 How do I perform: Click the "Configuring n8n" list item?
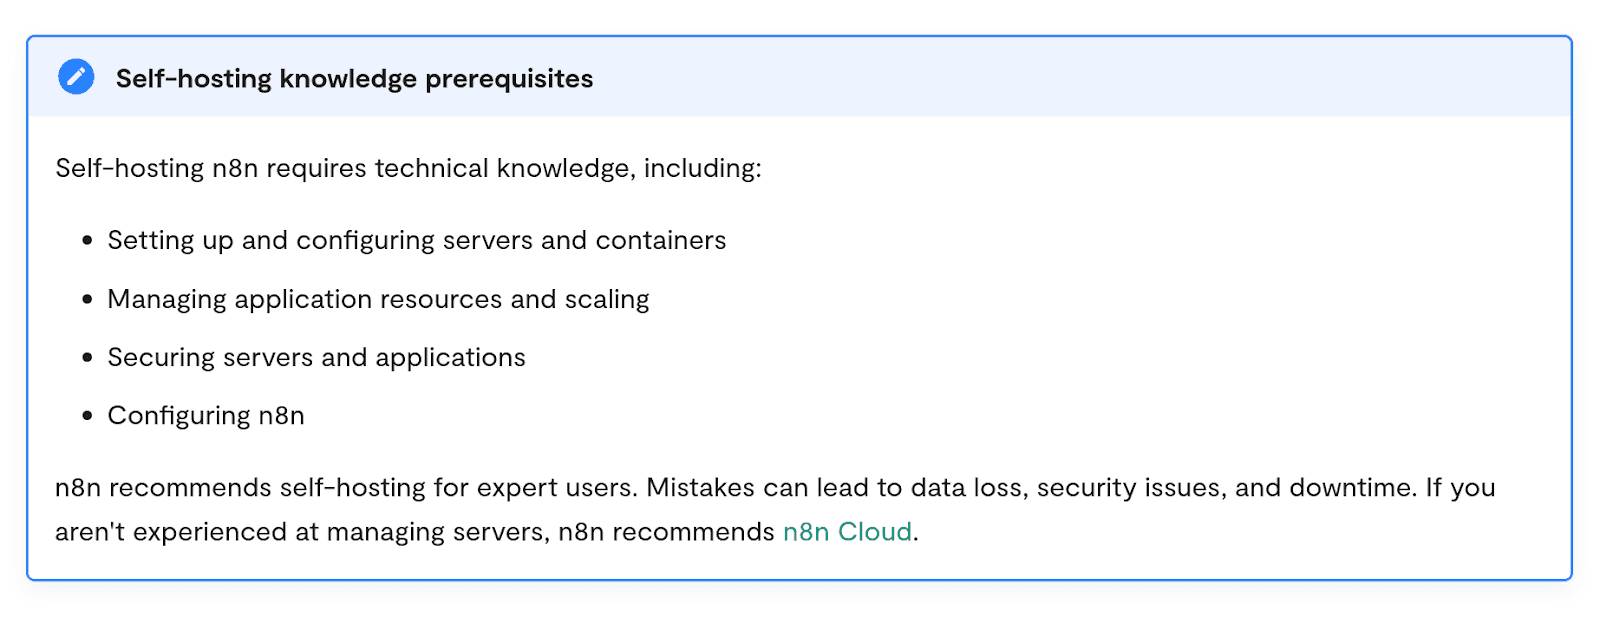[206, 416]
